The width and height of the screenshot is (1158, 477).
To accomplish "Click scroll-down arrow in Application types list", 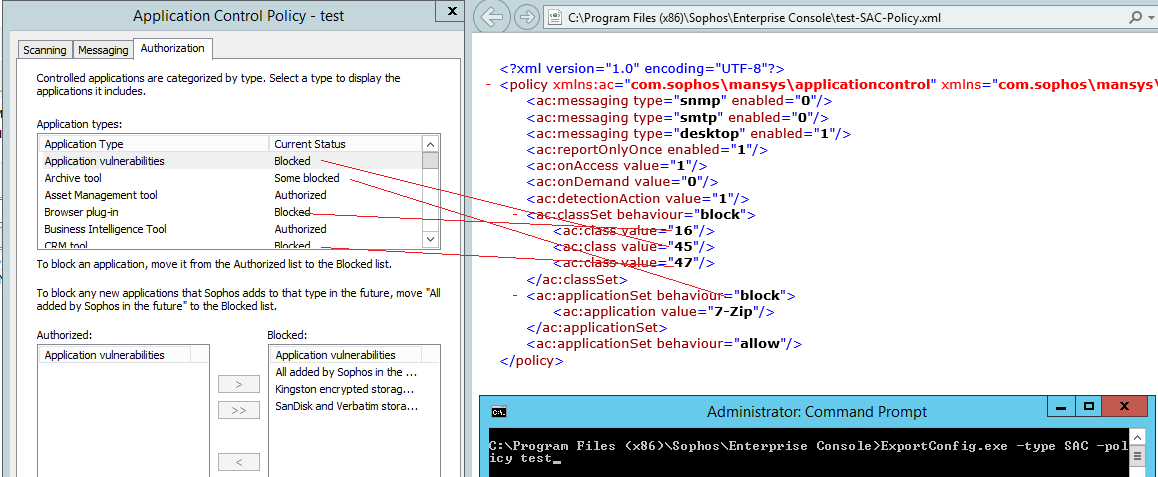I will (430, 239).
